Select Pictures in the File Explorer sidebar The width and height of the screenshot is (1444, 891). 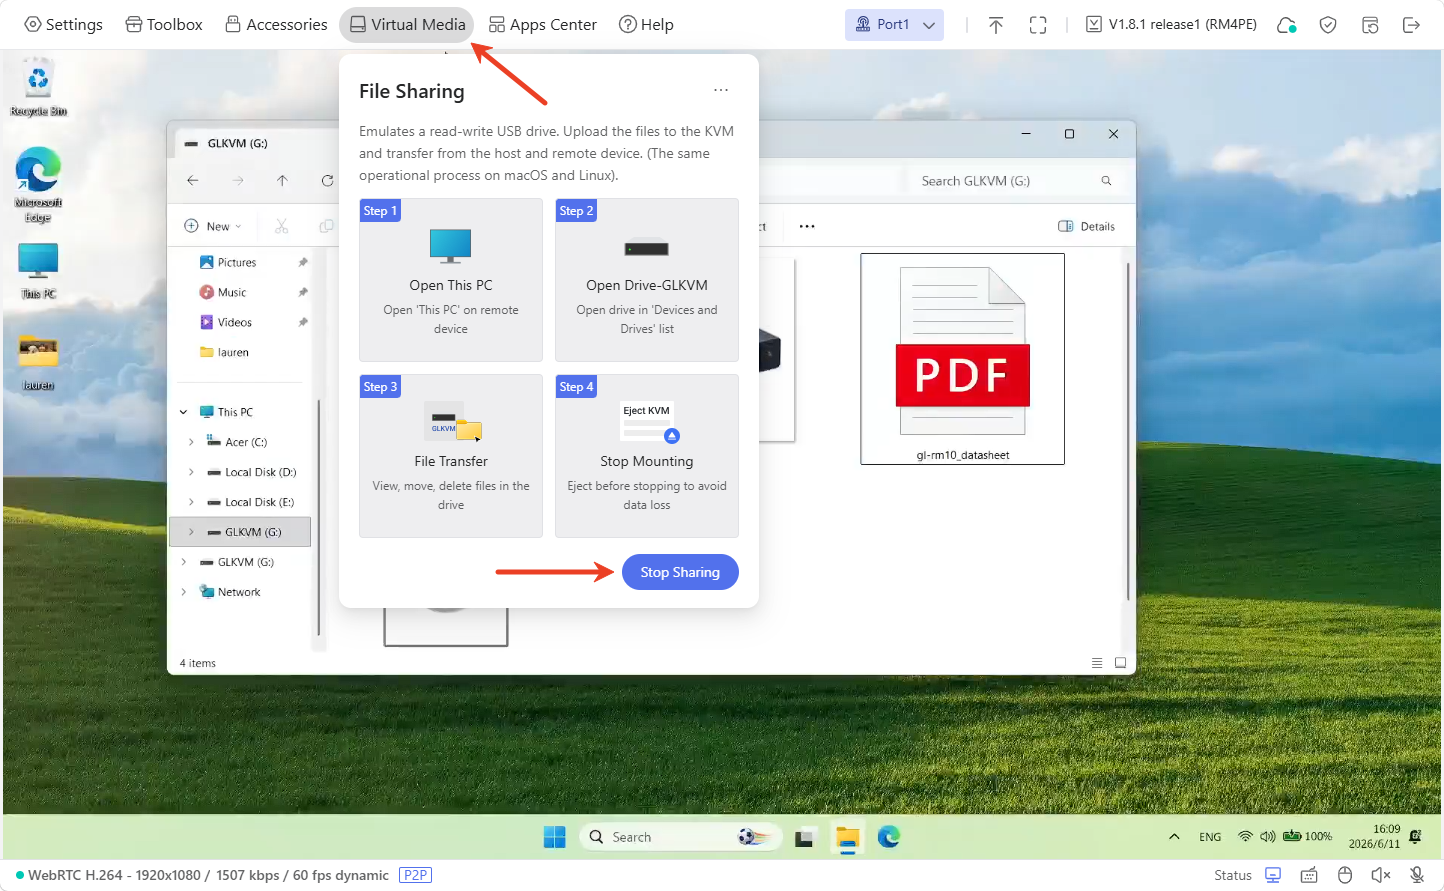point(237,262)
